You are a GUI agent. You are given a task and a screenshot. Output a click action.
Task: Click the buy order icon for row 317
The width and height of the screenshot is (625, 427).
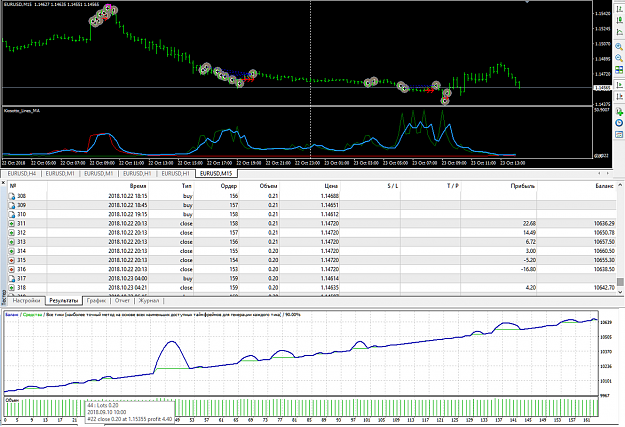click(x=12, y=278)
